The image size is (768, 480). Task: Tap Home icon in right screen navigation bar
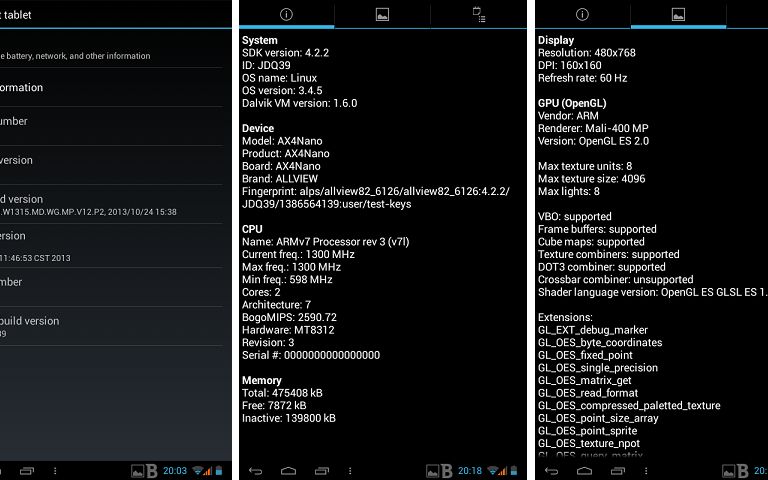(584, 470)
